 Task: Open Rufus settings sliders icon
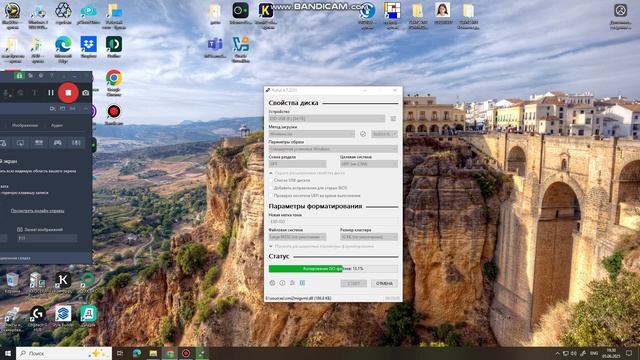292,283
